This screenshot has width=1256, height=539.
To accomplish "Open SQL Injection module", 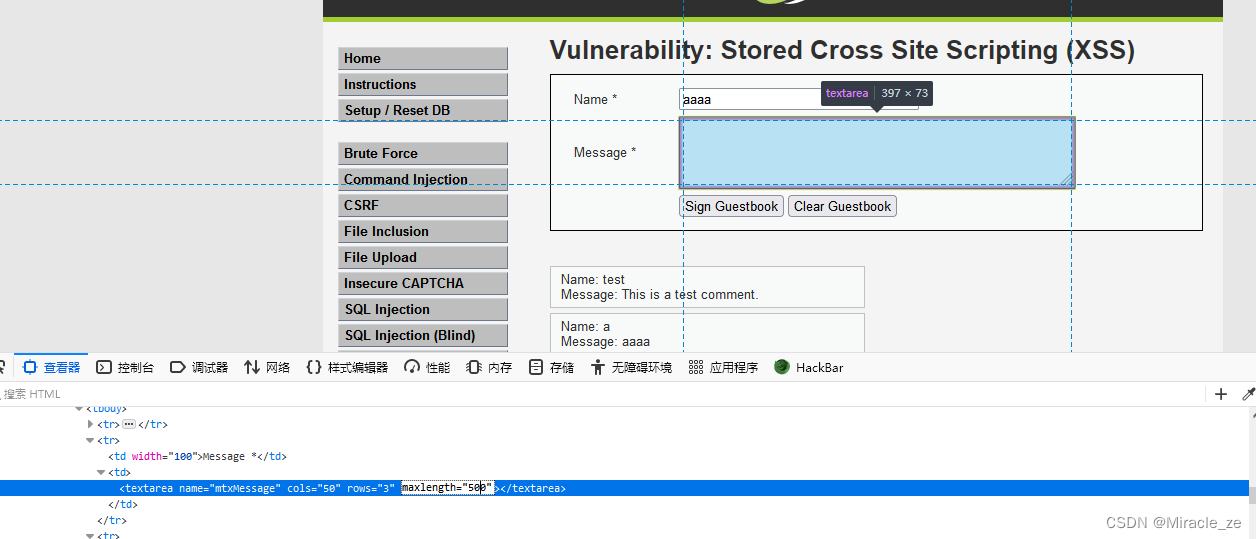I will point(423,309).
